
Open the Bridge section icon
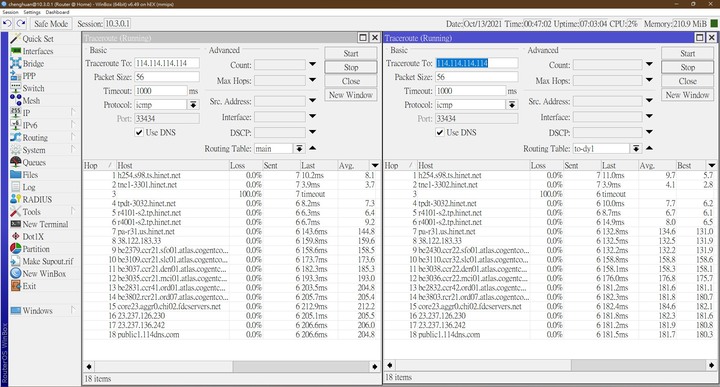(16, 63)
